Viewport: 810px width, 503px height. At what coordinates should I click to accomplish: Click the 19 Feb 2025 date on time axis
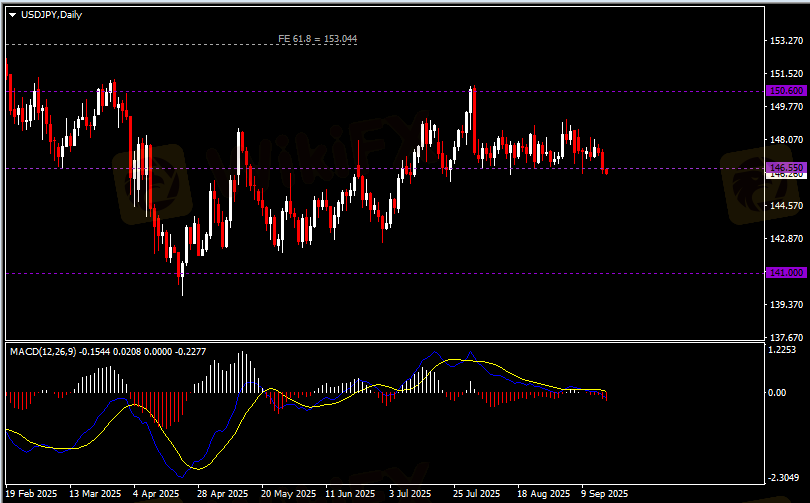[32, 494]
